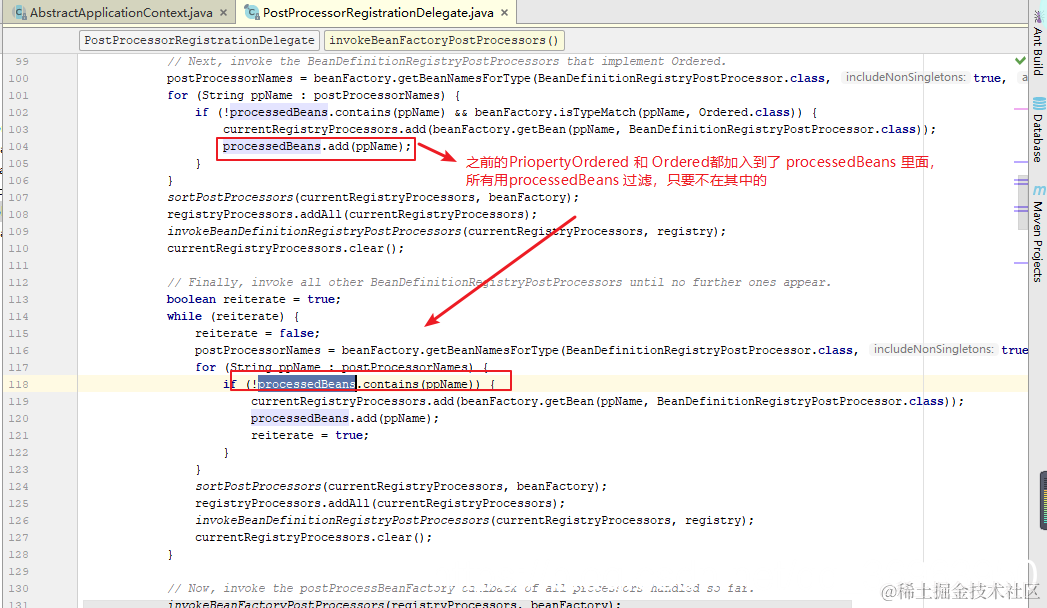Click the pink marker on the error stripe
Viewport: 1047px width, 608px height.
point(1020,108)
